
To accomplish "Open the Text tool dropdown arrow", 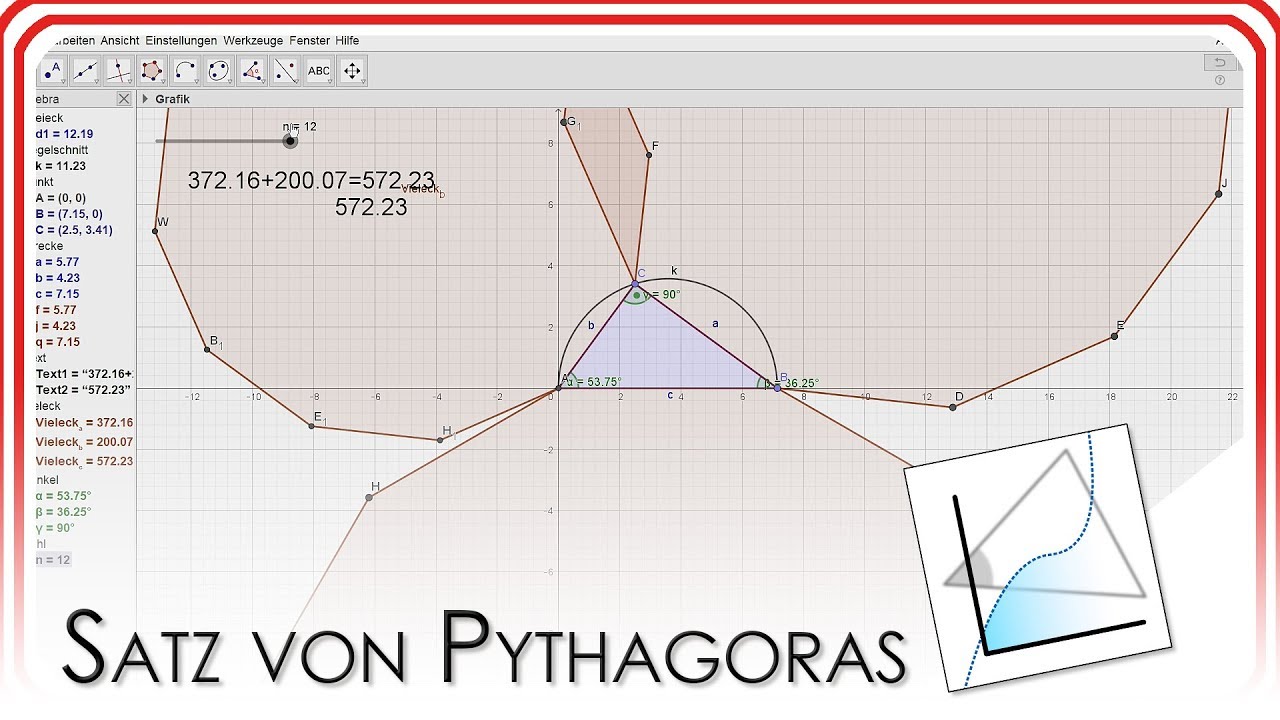I will click(330, 81).
